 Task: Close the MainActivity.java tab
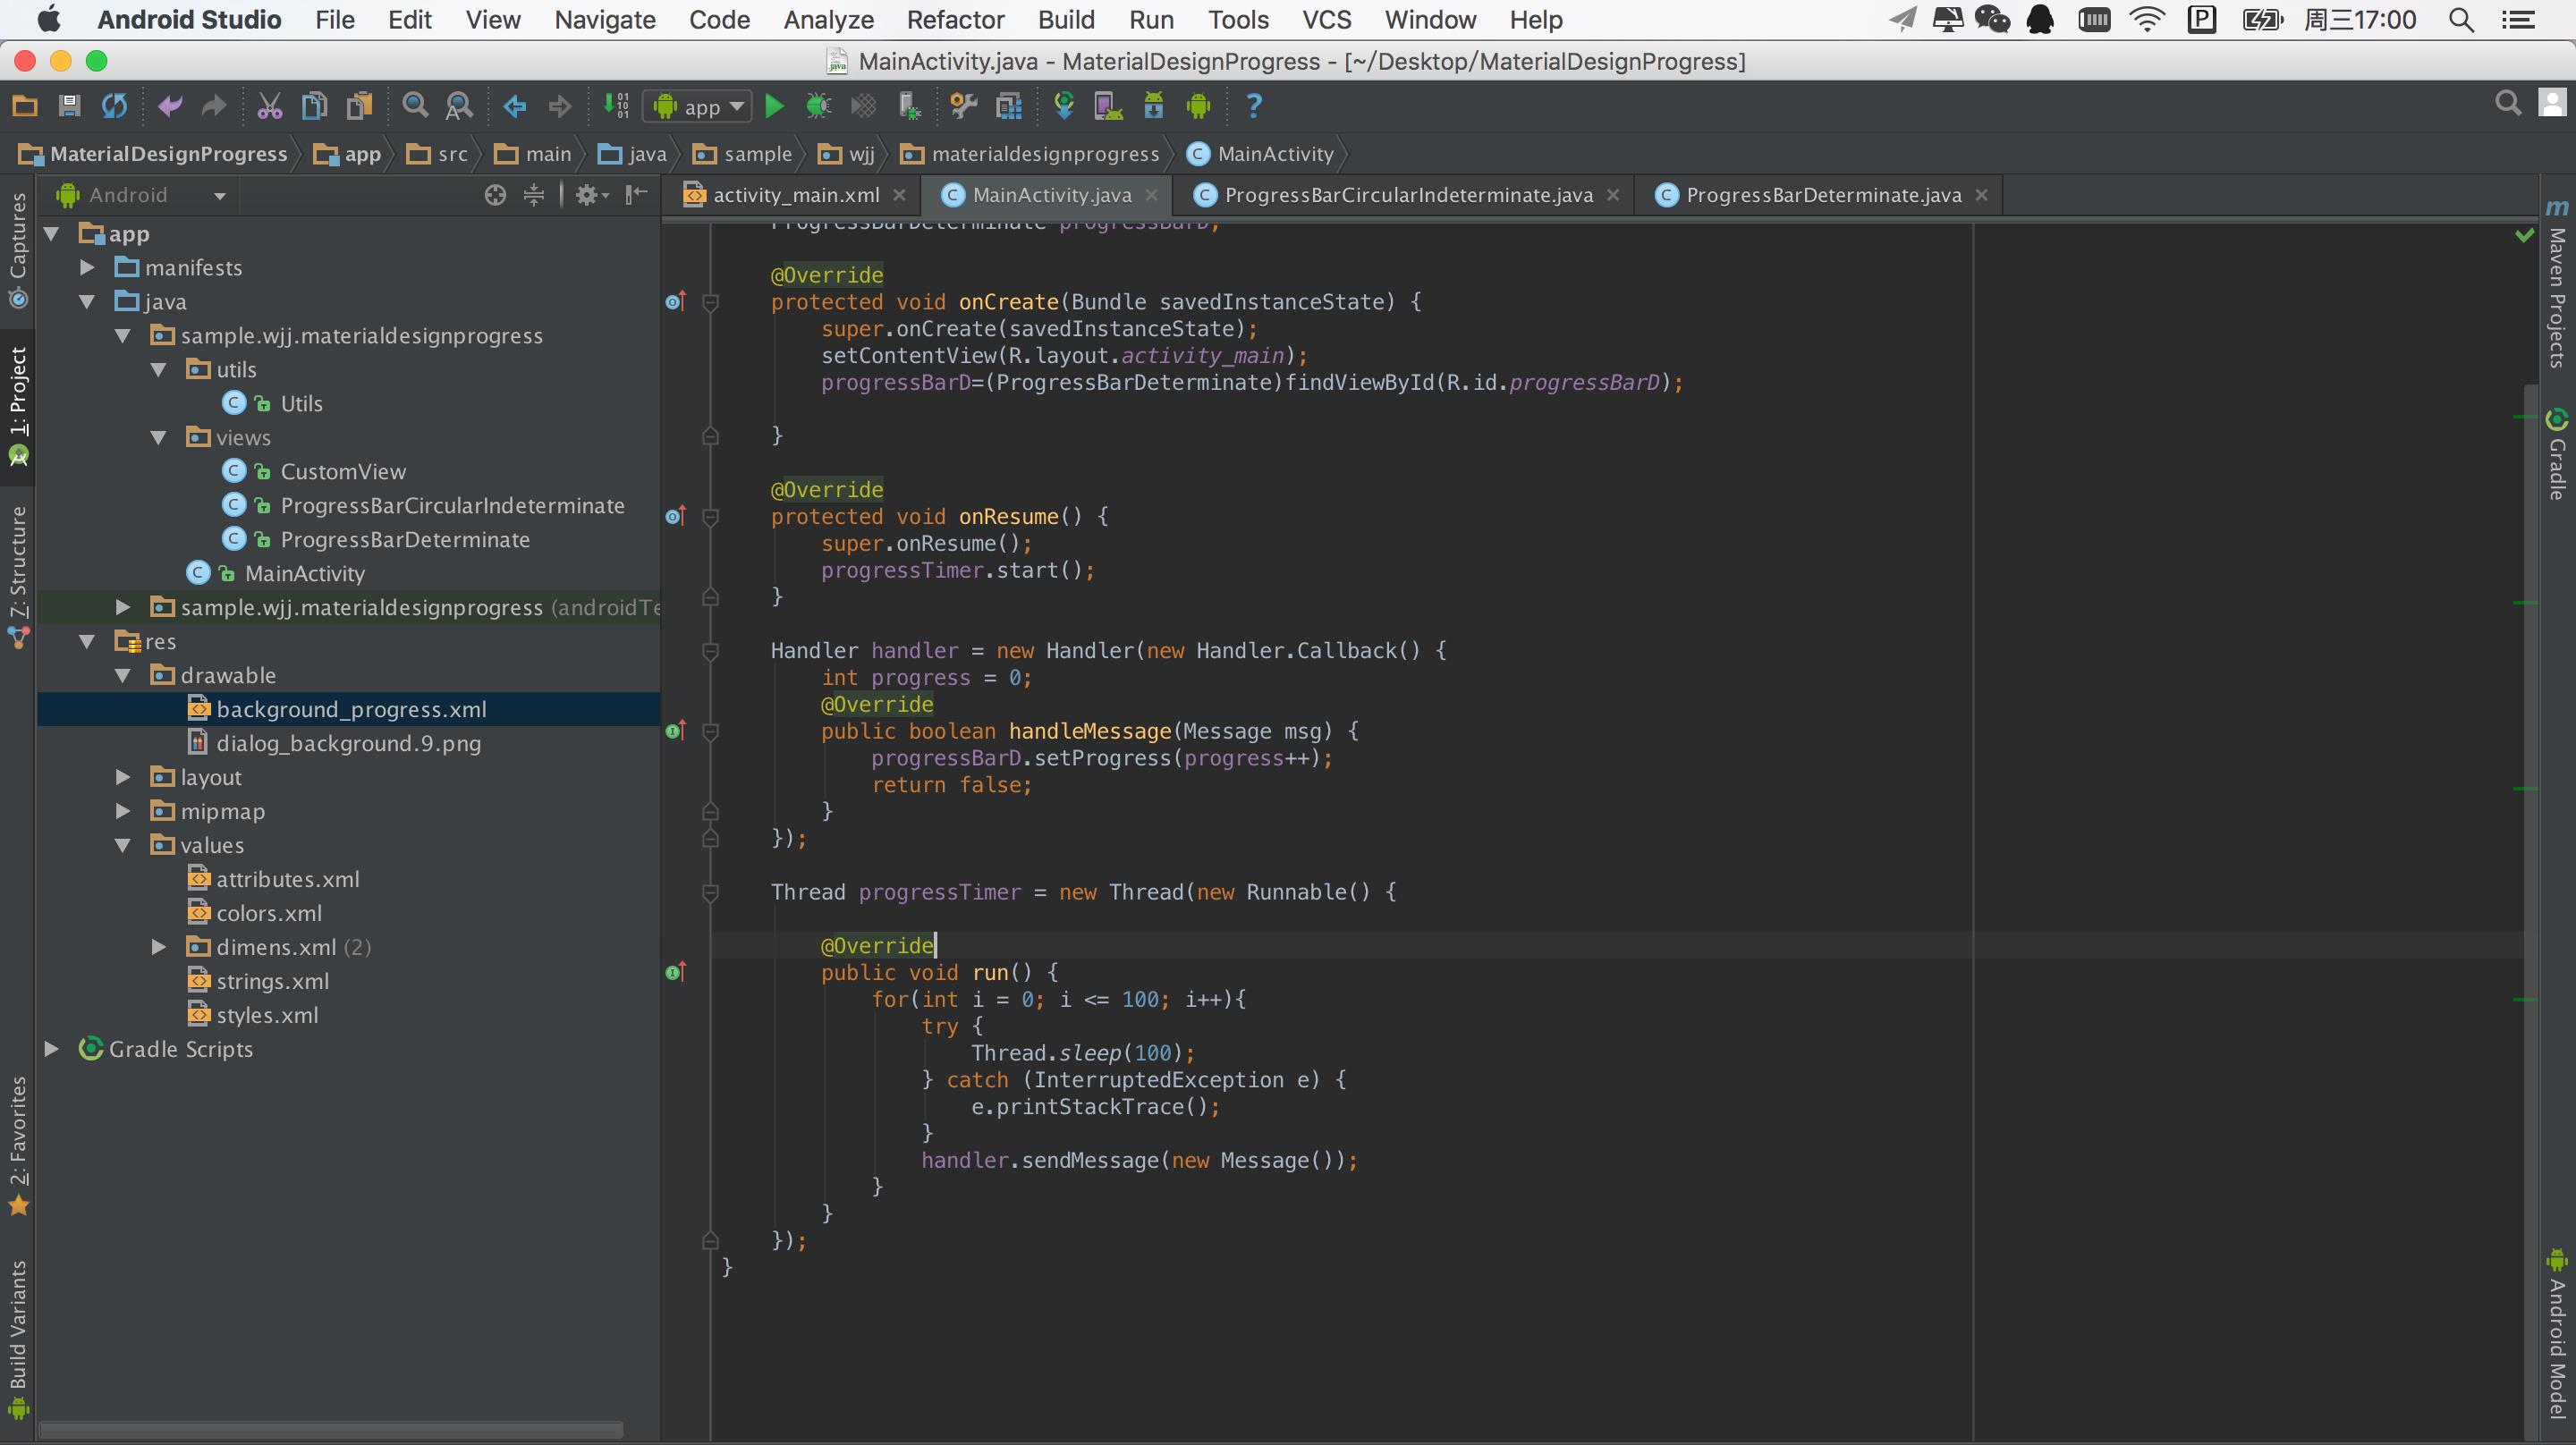(1151, 195)
